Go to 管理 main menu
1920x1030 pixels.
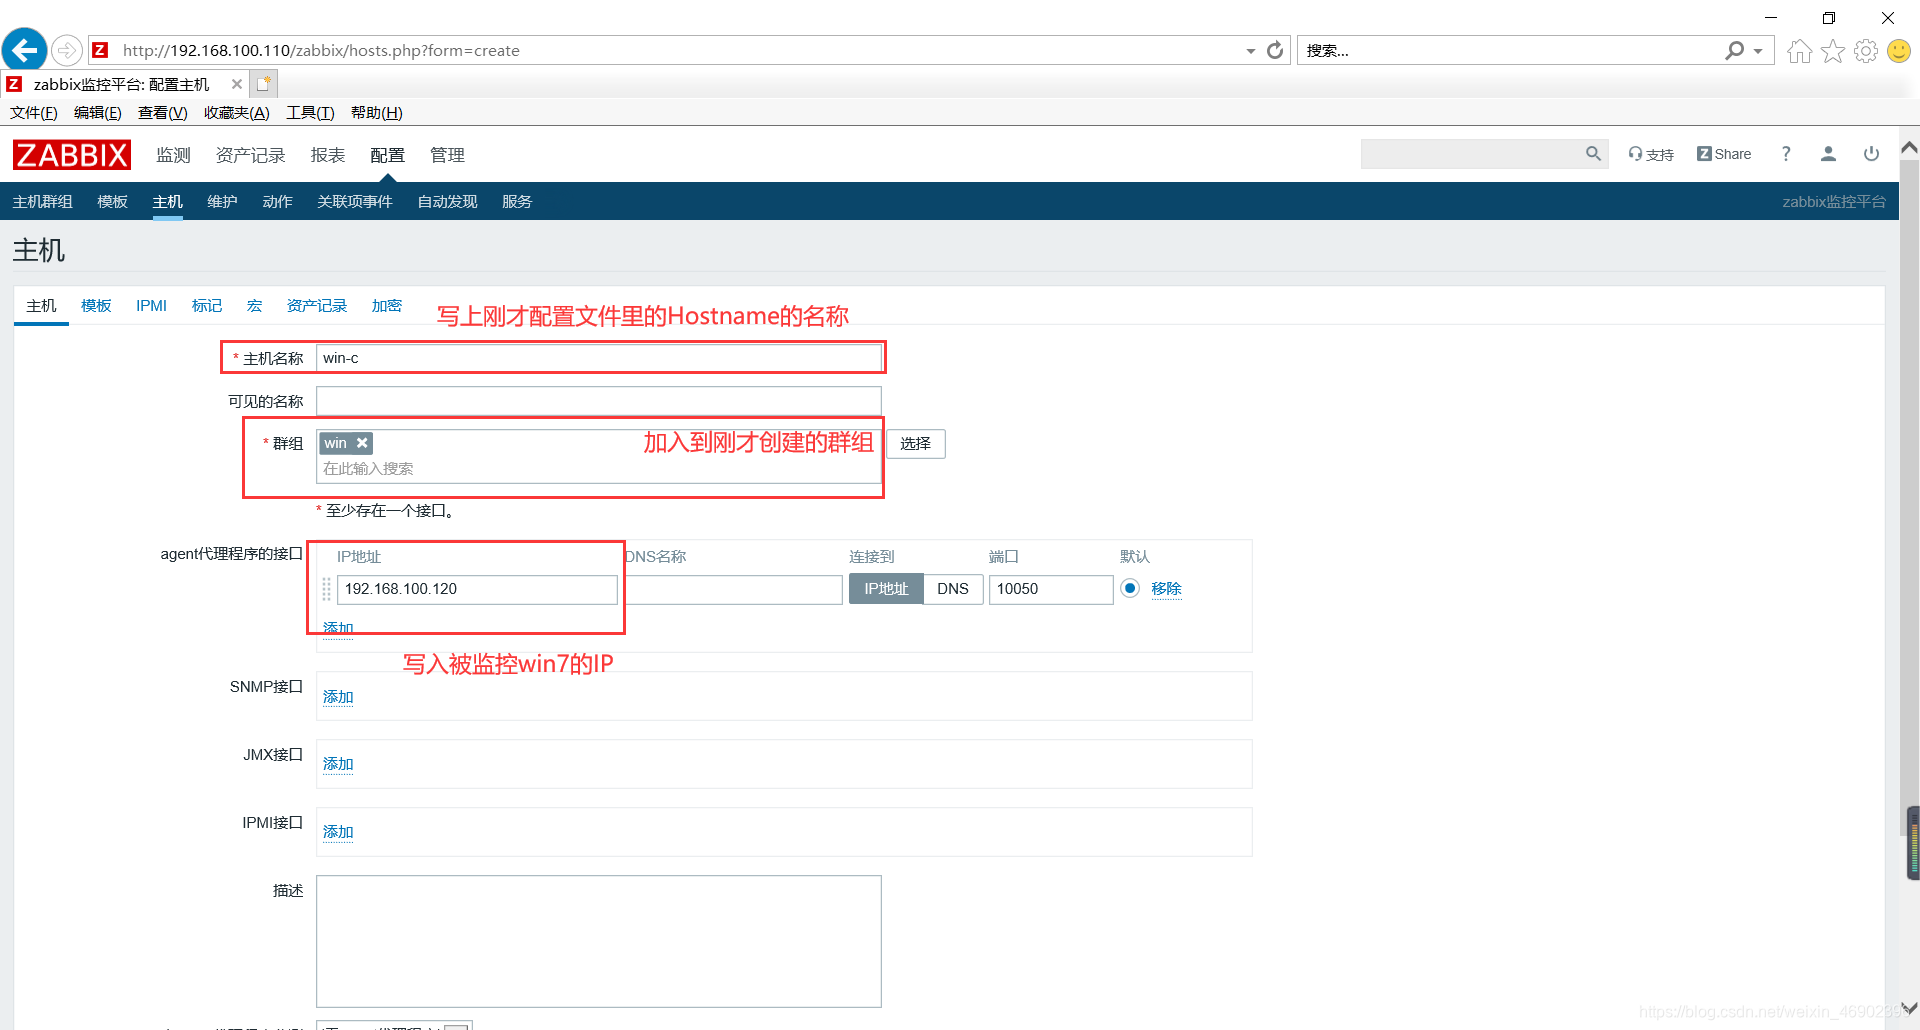pos(447,155)
